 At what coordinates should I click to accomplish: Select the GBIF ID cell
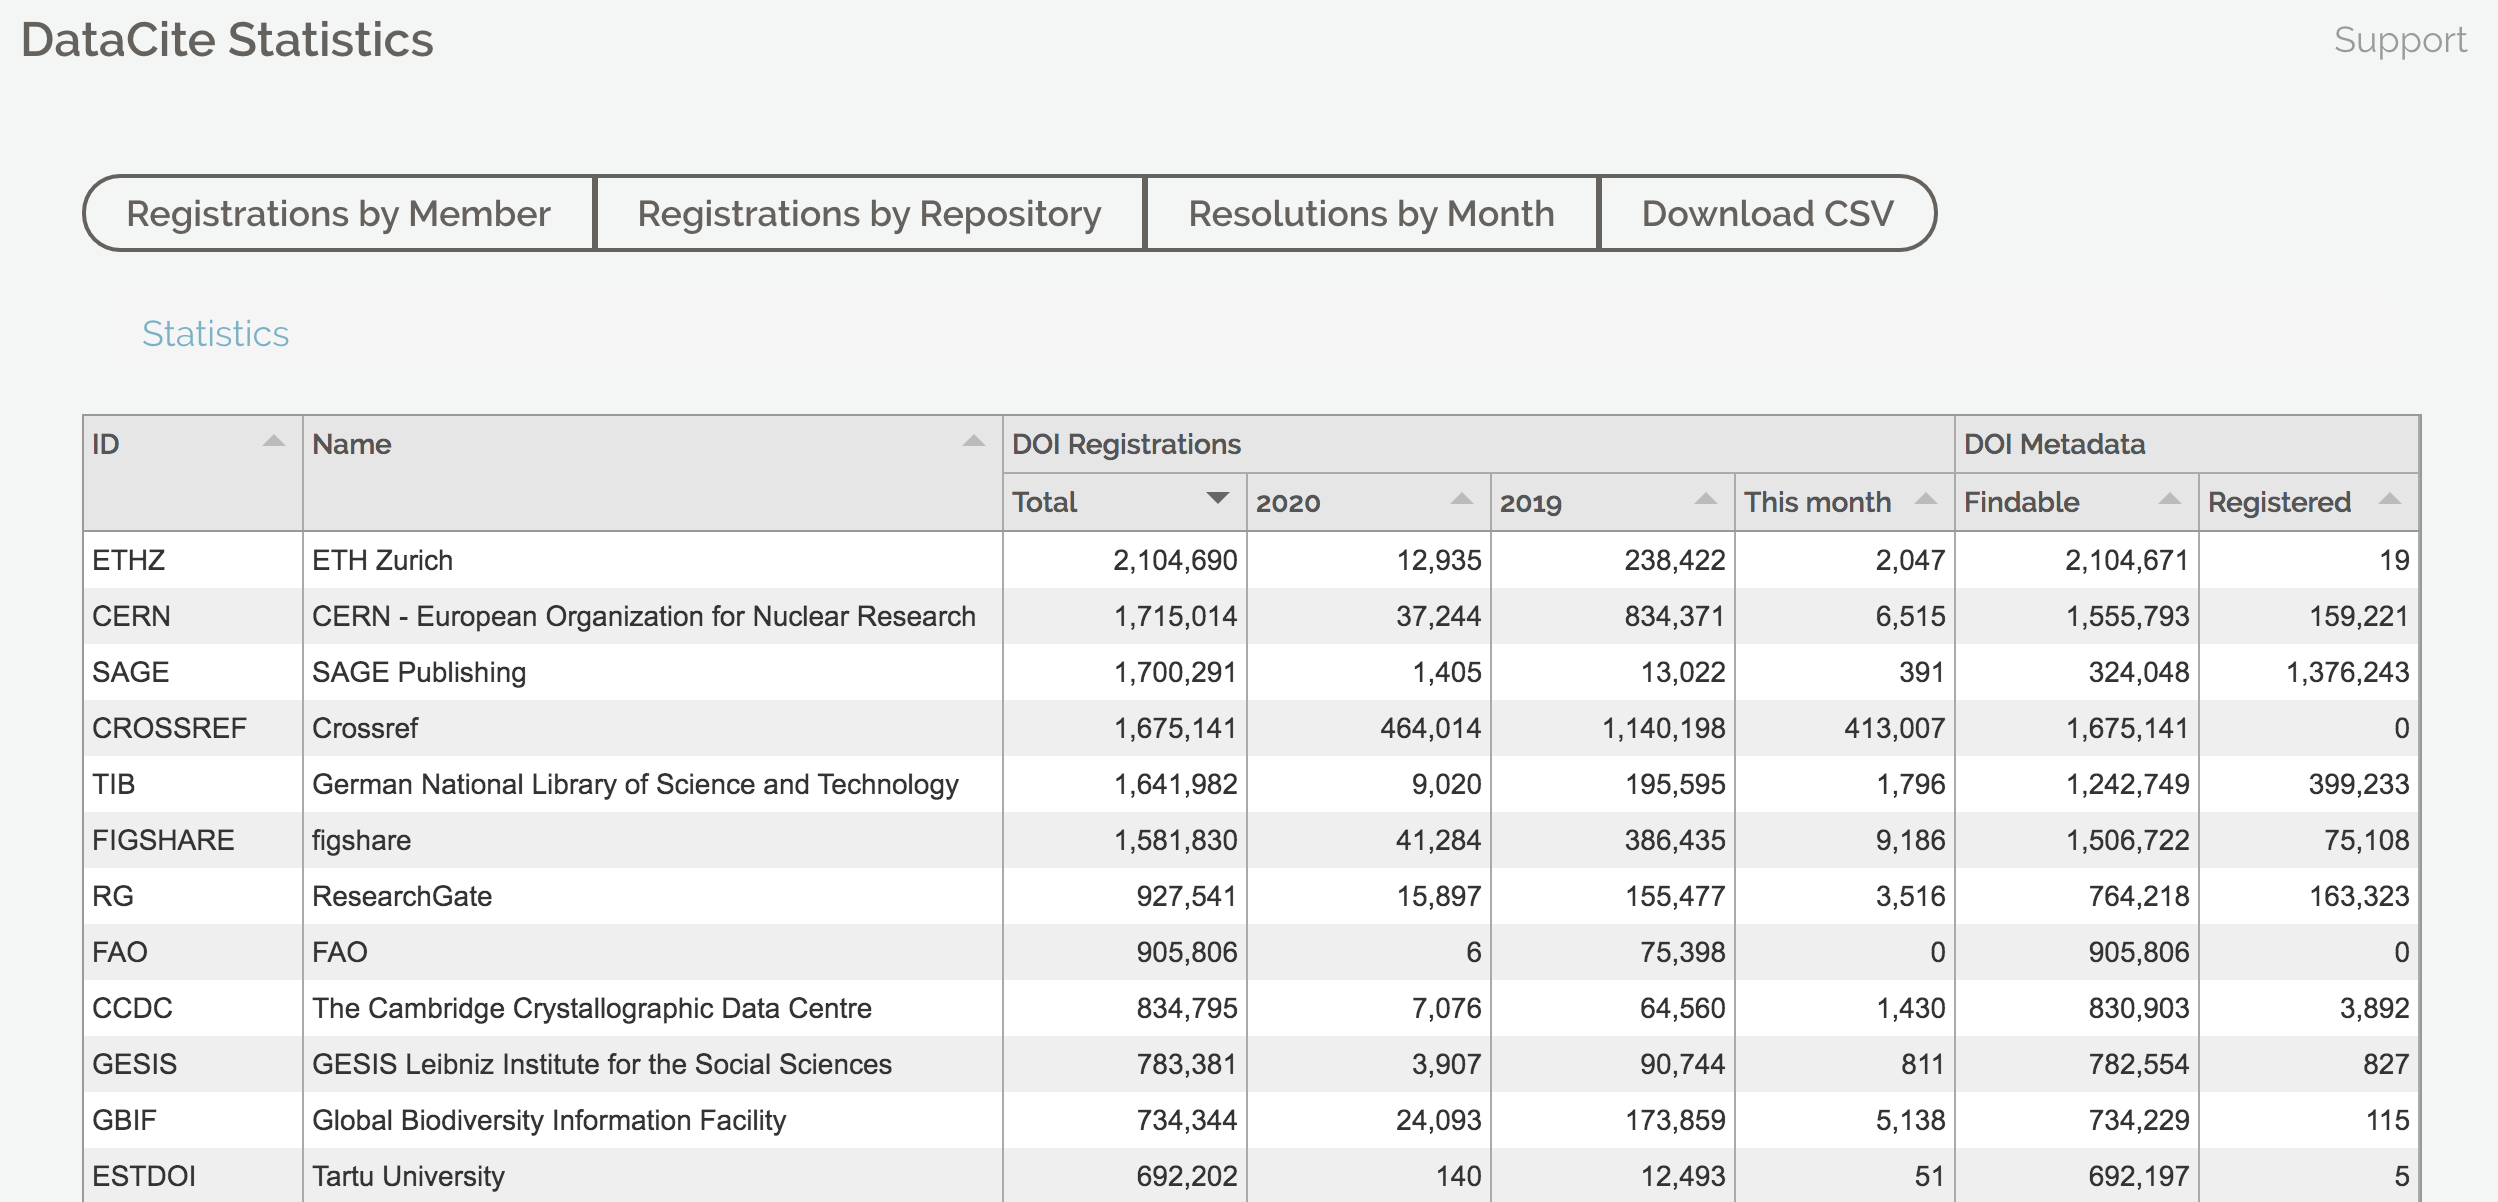pyautogui.click(x=193, y=1120)
